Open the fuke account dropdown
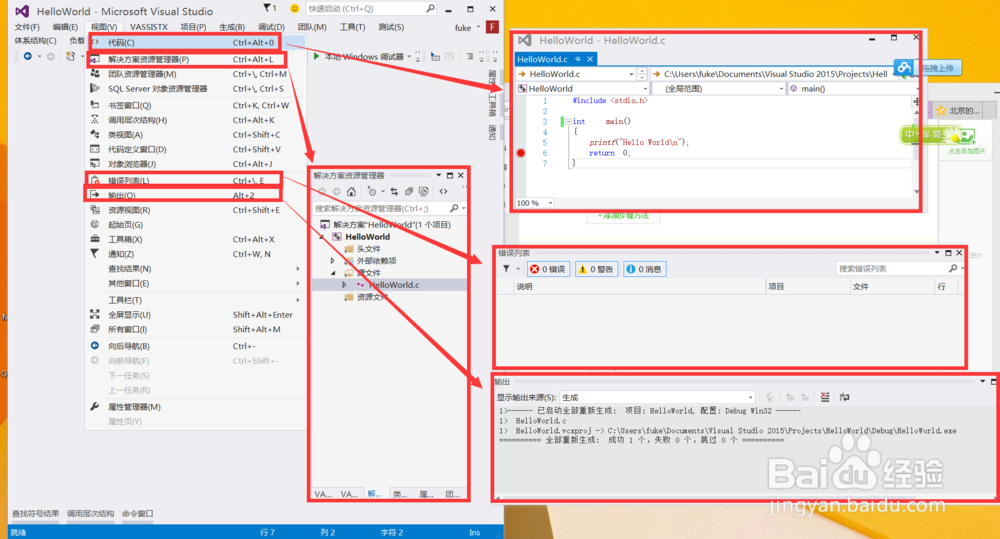Image resolution: width=1000 pixels, height=539 pixels. coord(467,27)
